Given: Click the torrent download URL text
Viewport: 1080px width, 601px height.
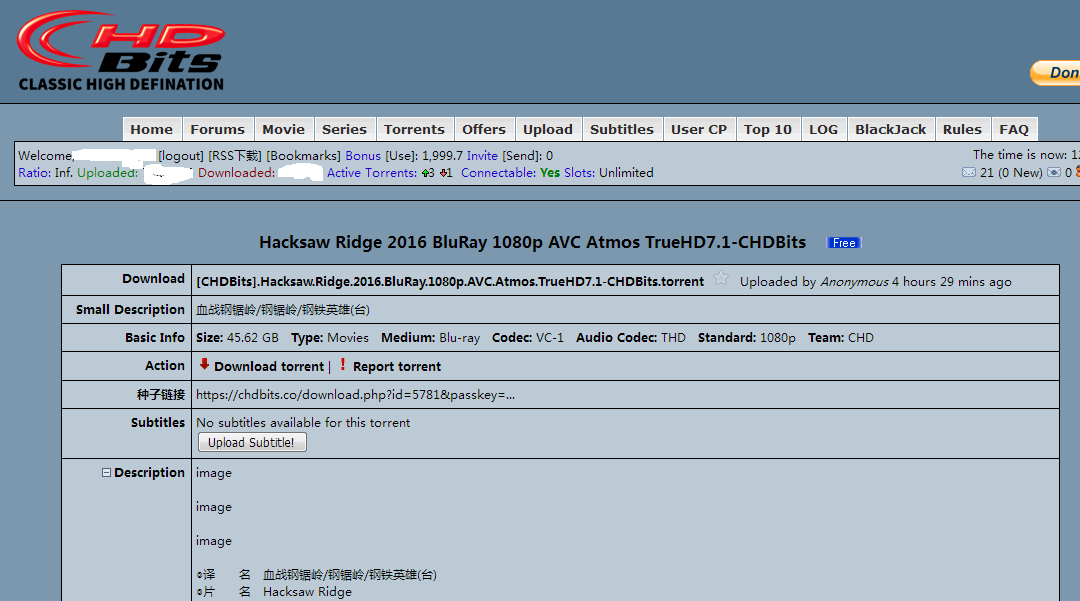Looking at the screenshot, I should (x=355, y=395).
